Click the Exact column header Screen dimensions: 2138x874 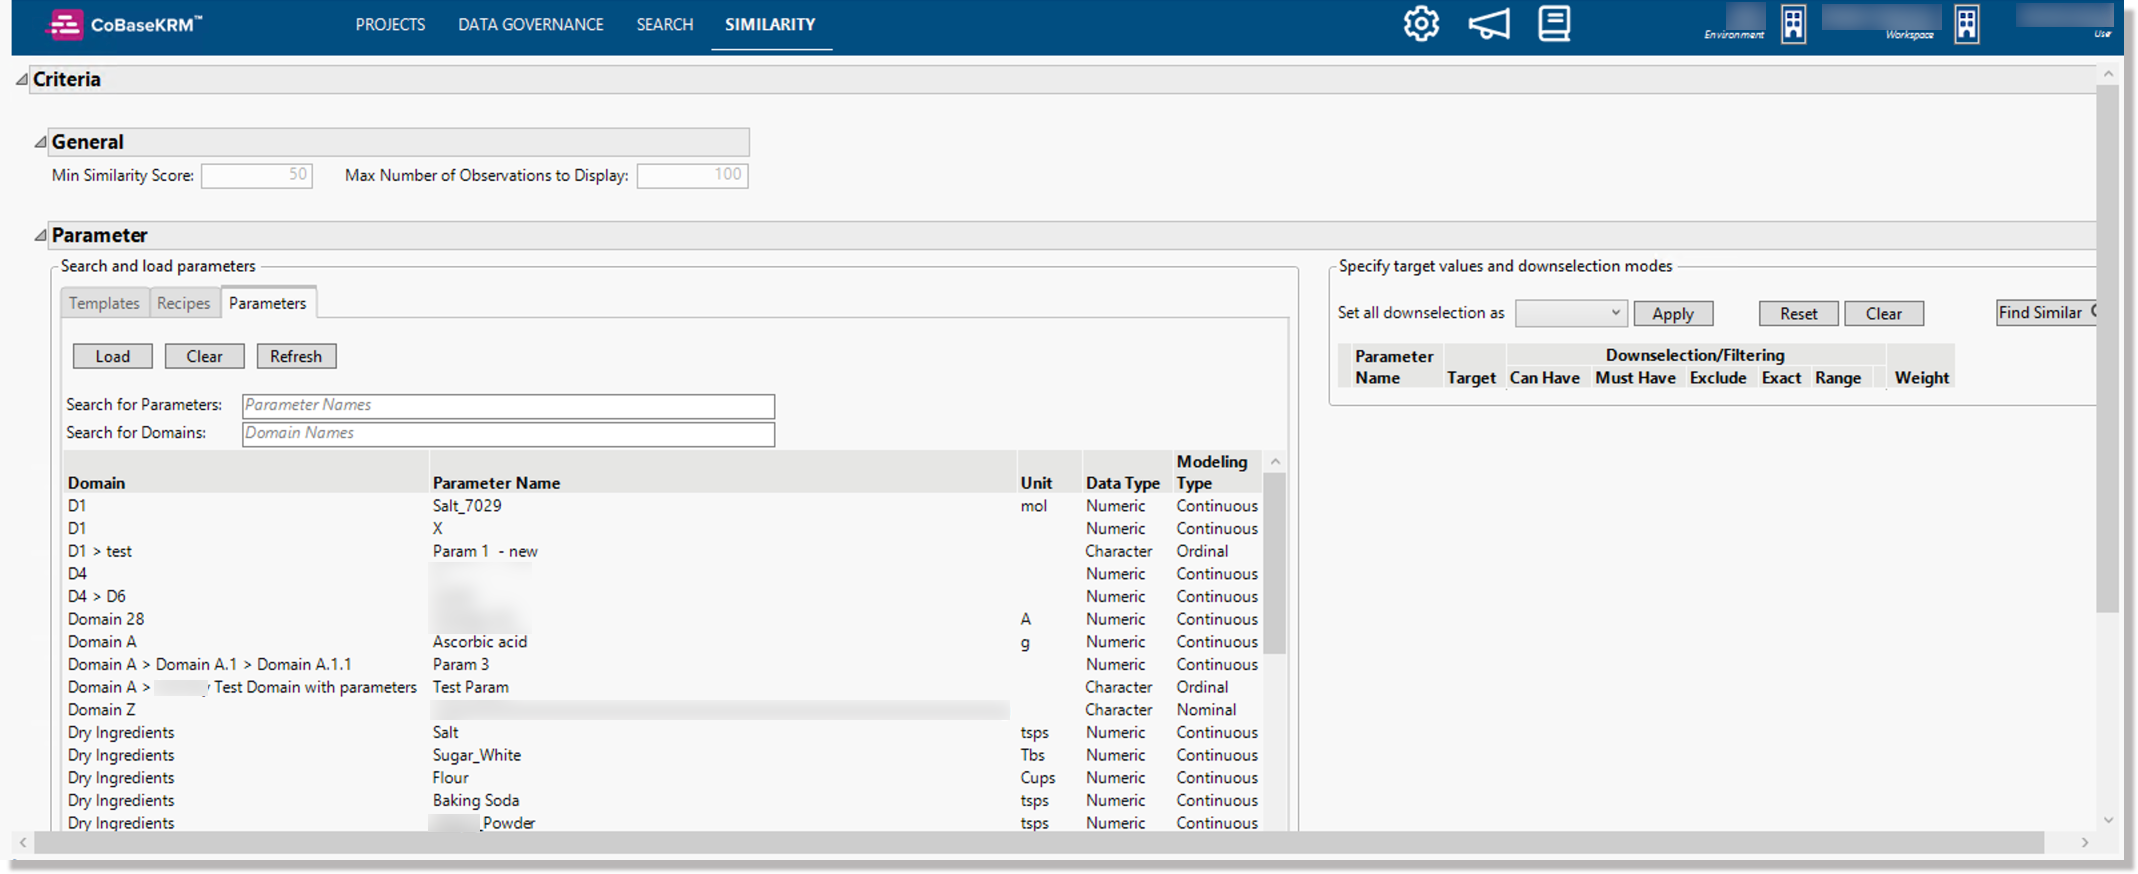coord(1781,378)
